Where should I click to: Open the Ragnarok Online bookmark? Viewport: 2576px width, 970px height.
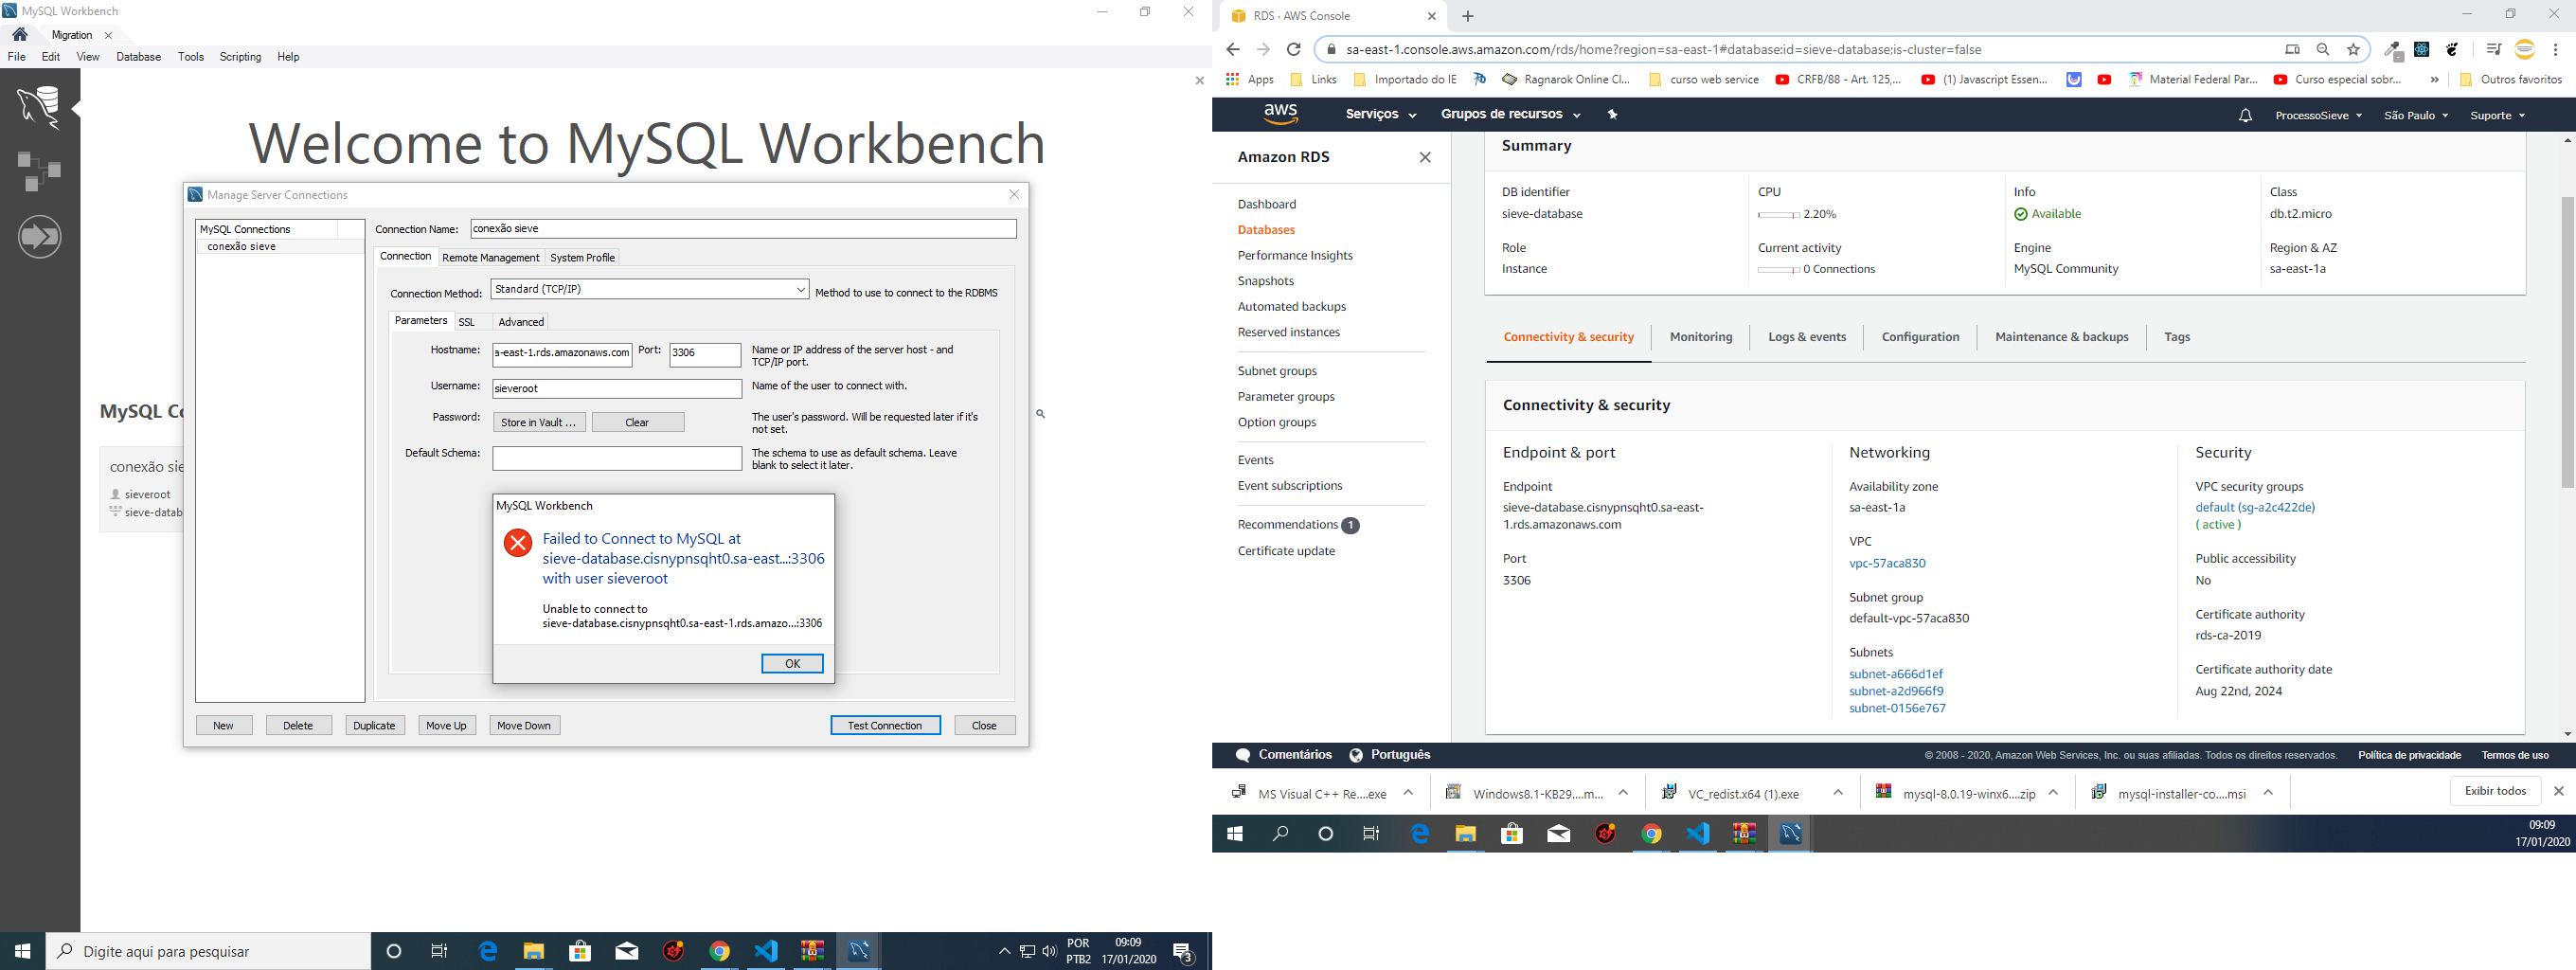1566,79
